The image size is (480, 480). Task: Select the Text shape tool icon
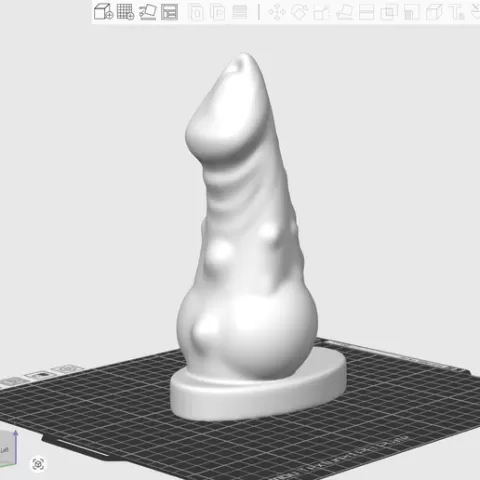coord(457,12)
